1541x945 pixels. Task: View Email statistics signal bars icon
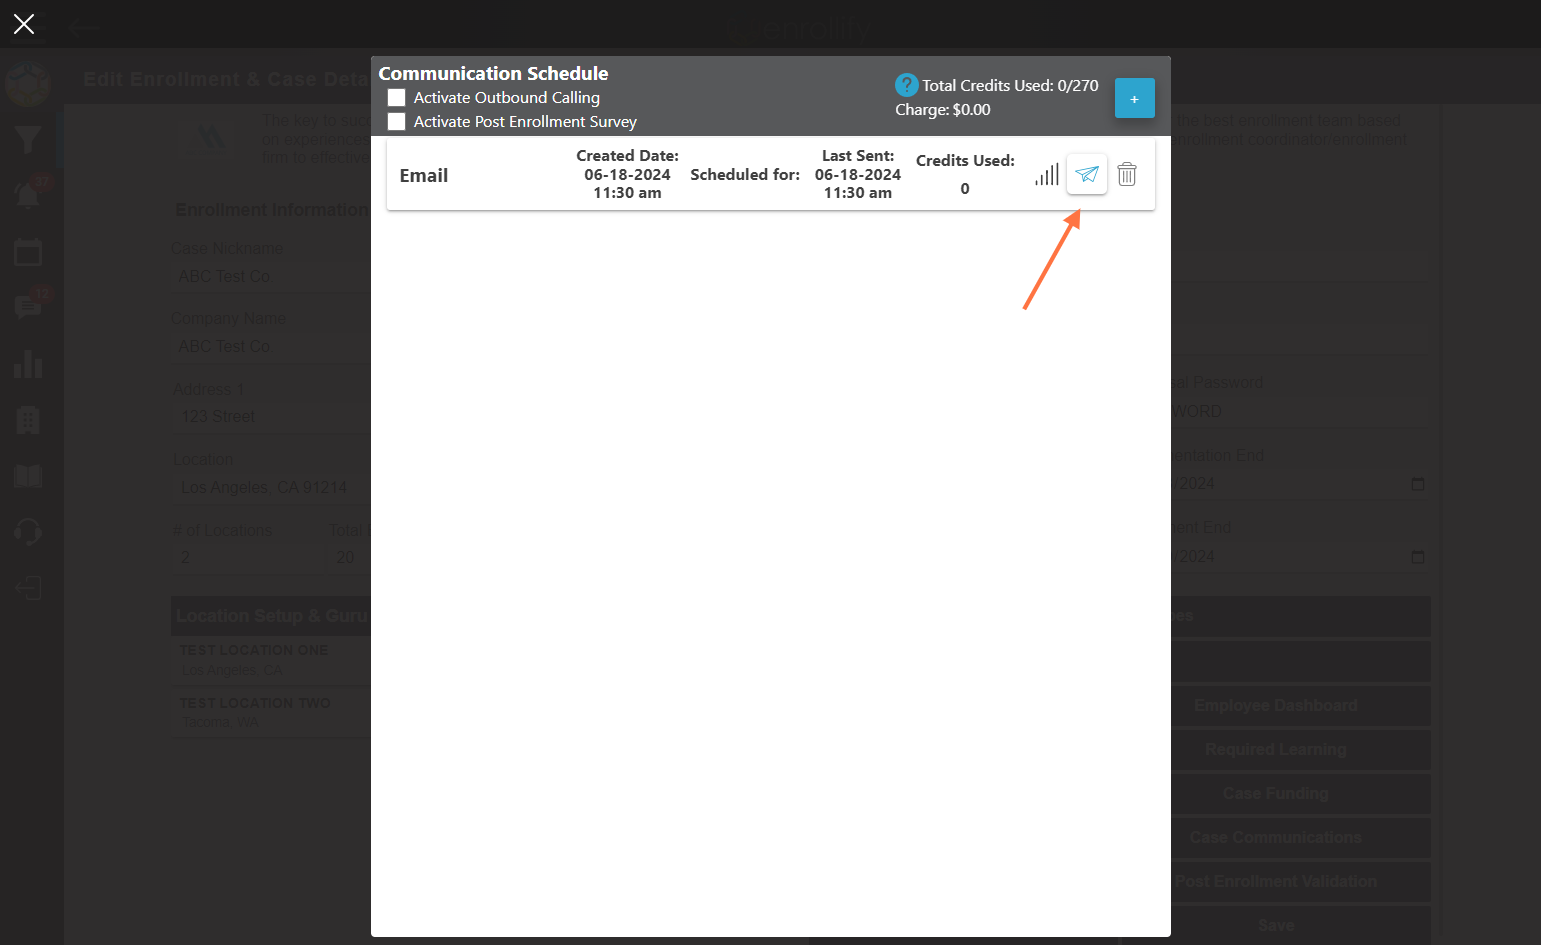1047,174
